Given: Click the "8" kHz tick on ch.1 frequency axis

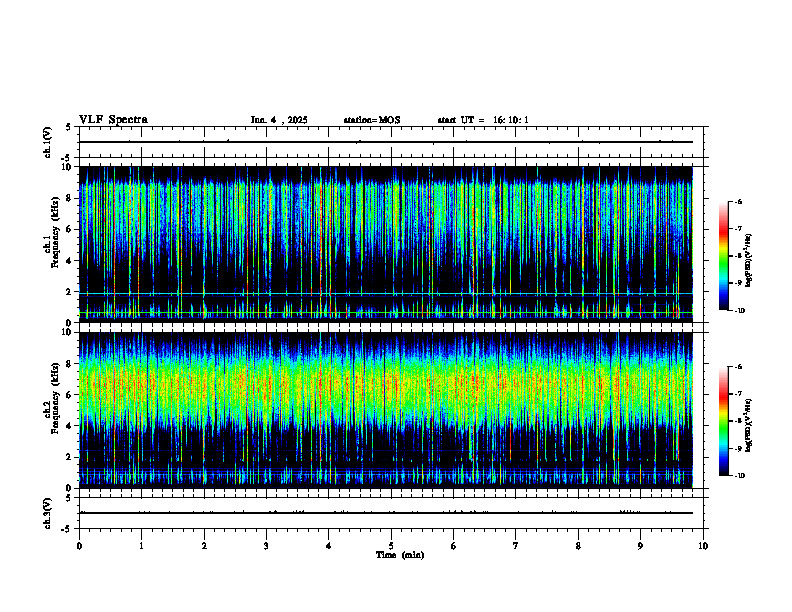Looking at the screenshot, I should [x=70, y=198].
